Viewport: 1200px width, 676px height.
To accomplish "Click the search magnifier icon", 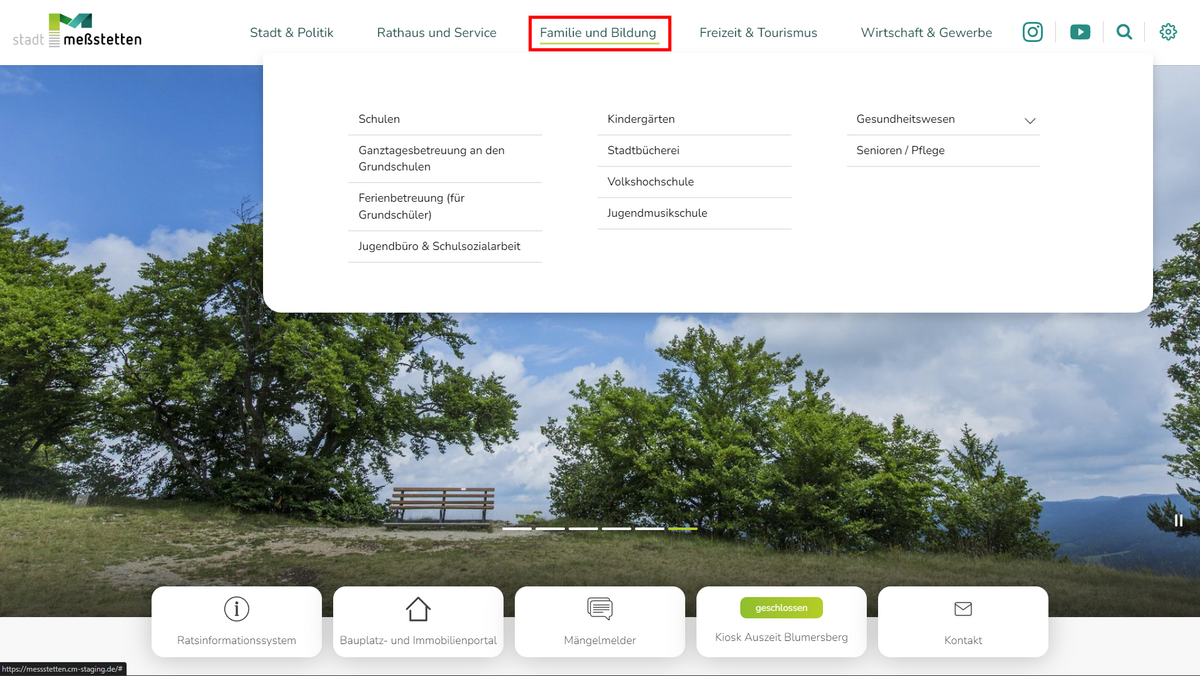I will click(1125, 32).
